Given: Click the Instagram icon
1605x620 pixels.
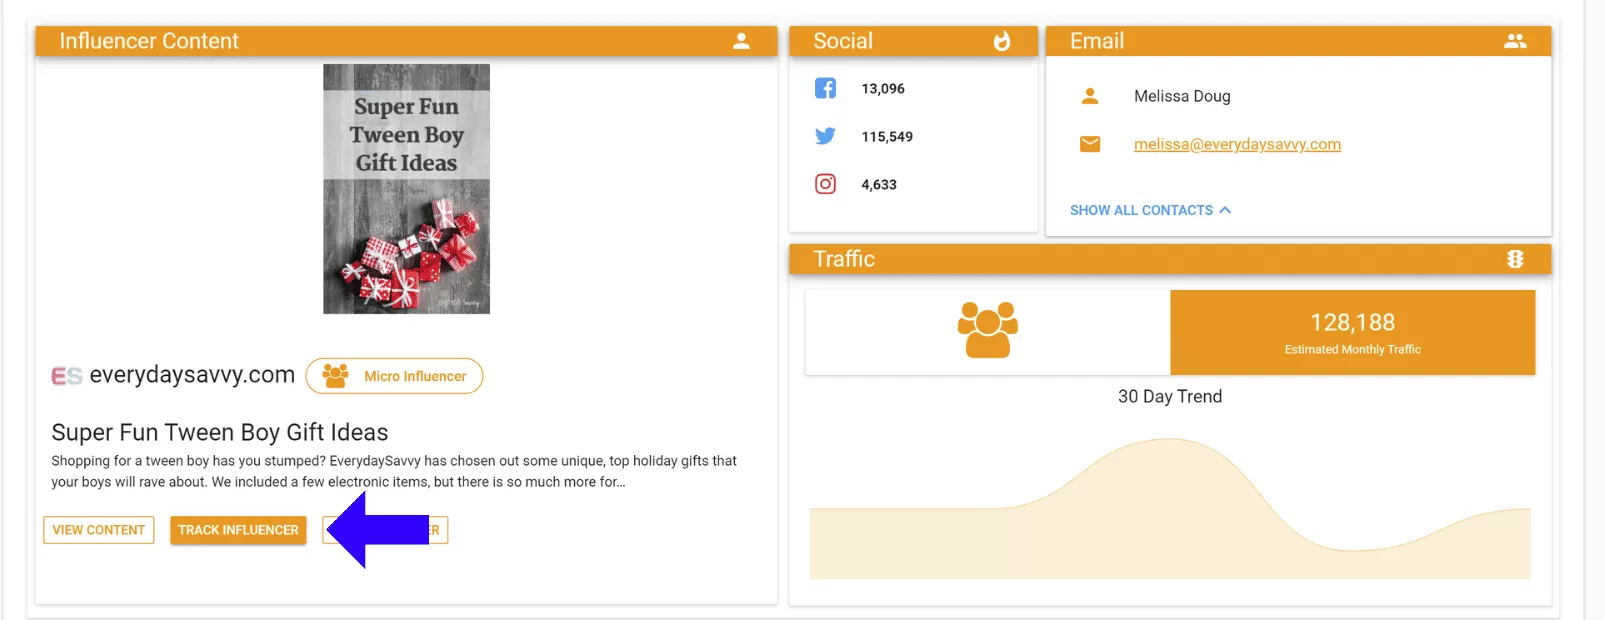Looking at the screenshot, I should click(825, 184).
